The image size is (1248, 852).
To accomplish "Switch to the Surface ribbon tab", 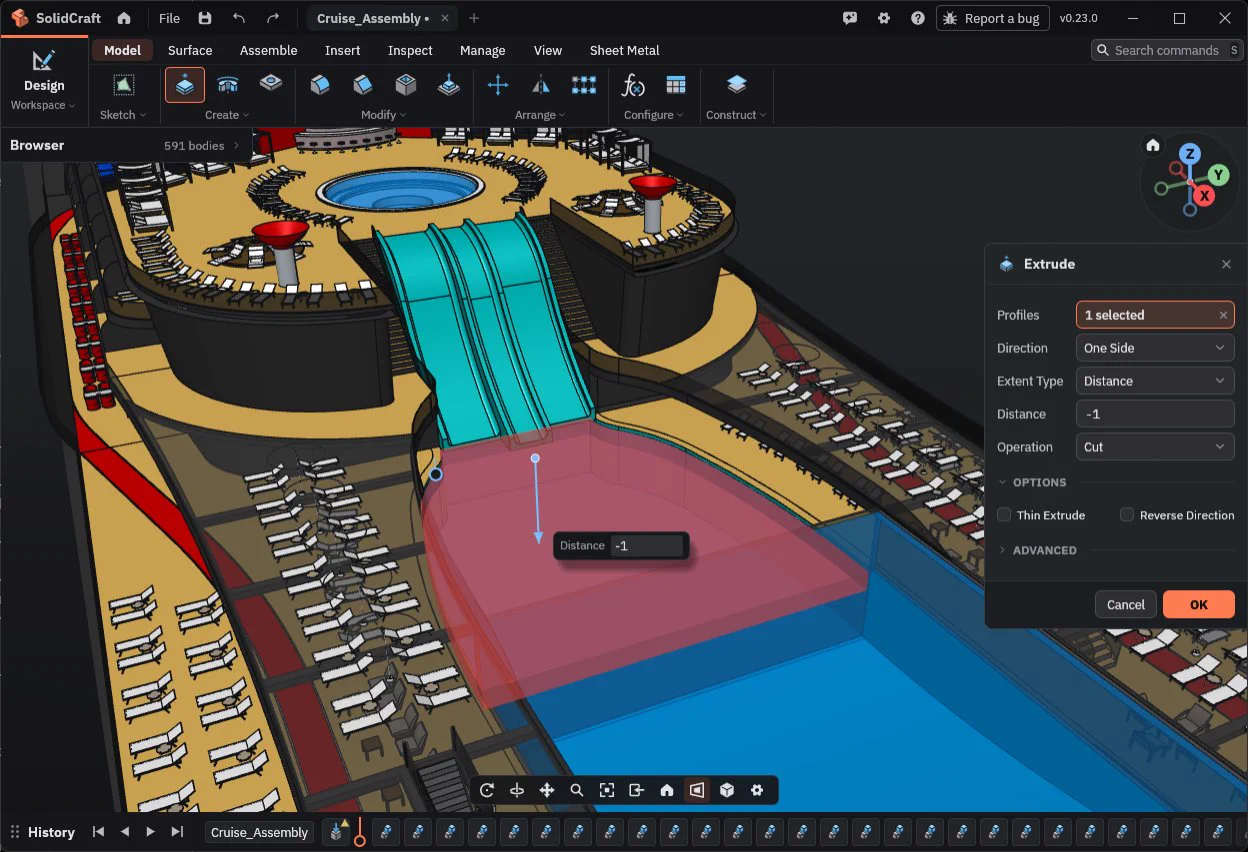I will coord(190,50).
